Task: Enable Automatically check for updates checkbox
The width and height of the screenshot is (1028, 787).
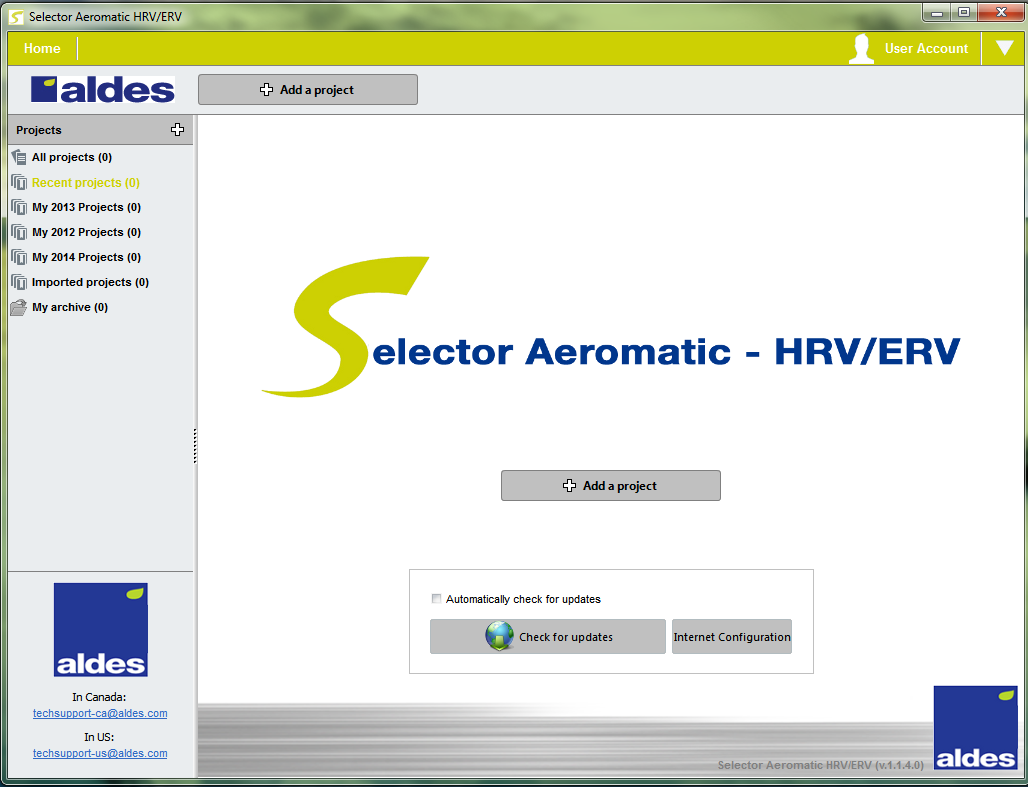Action: 436,598
